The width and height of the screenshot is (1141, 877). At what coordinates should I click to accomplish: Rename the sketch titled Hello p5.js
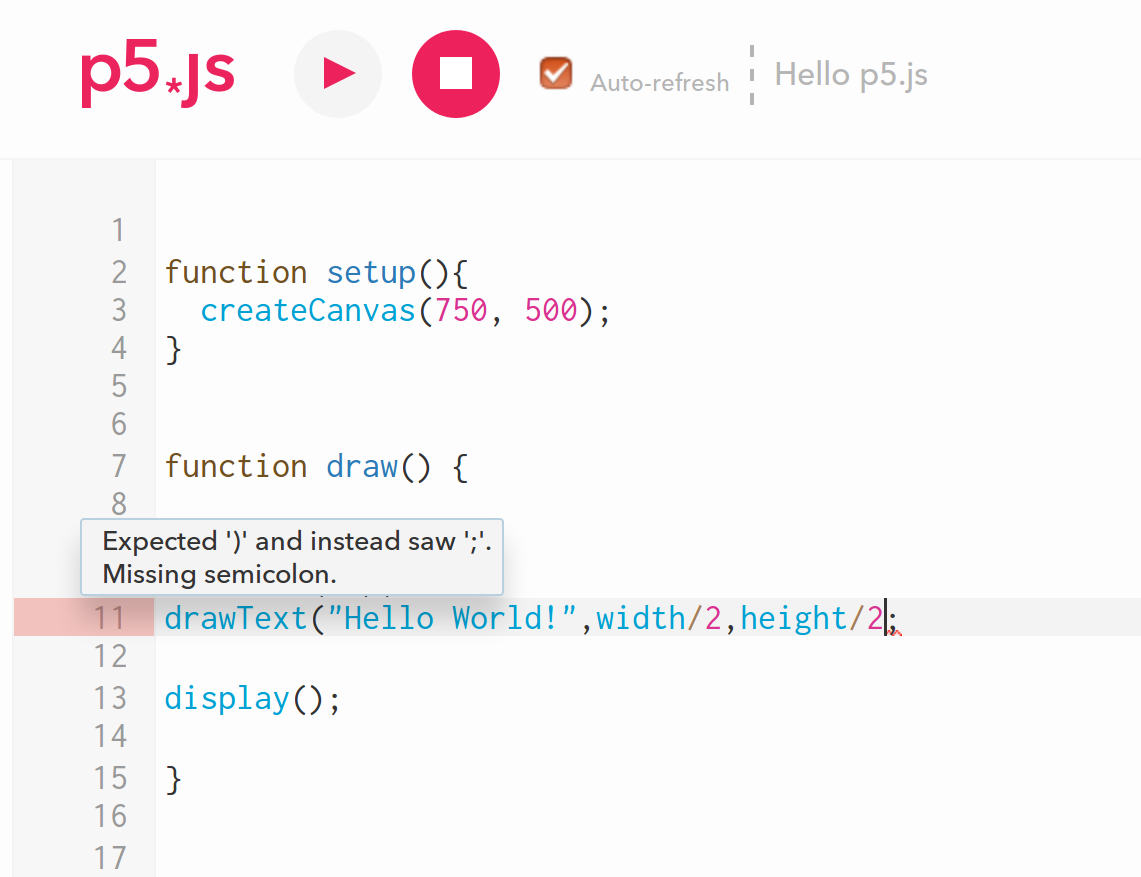click(851, 74)
